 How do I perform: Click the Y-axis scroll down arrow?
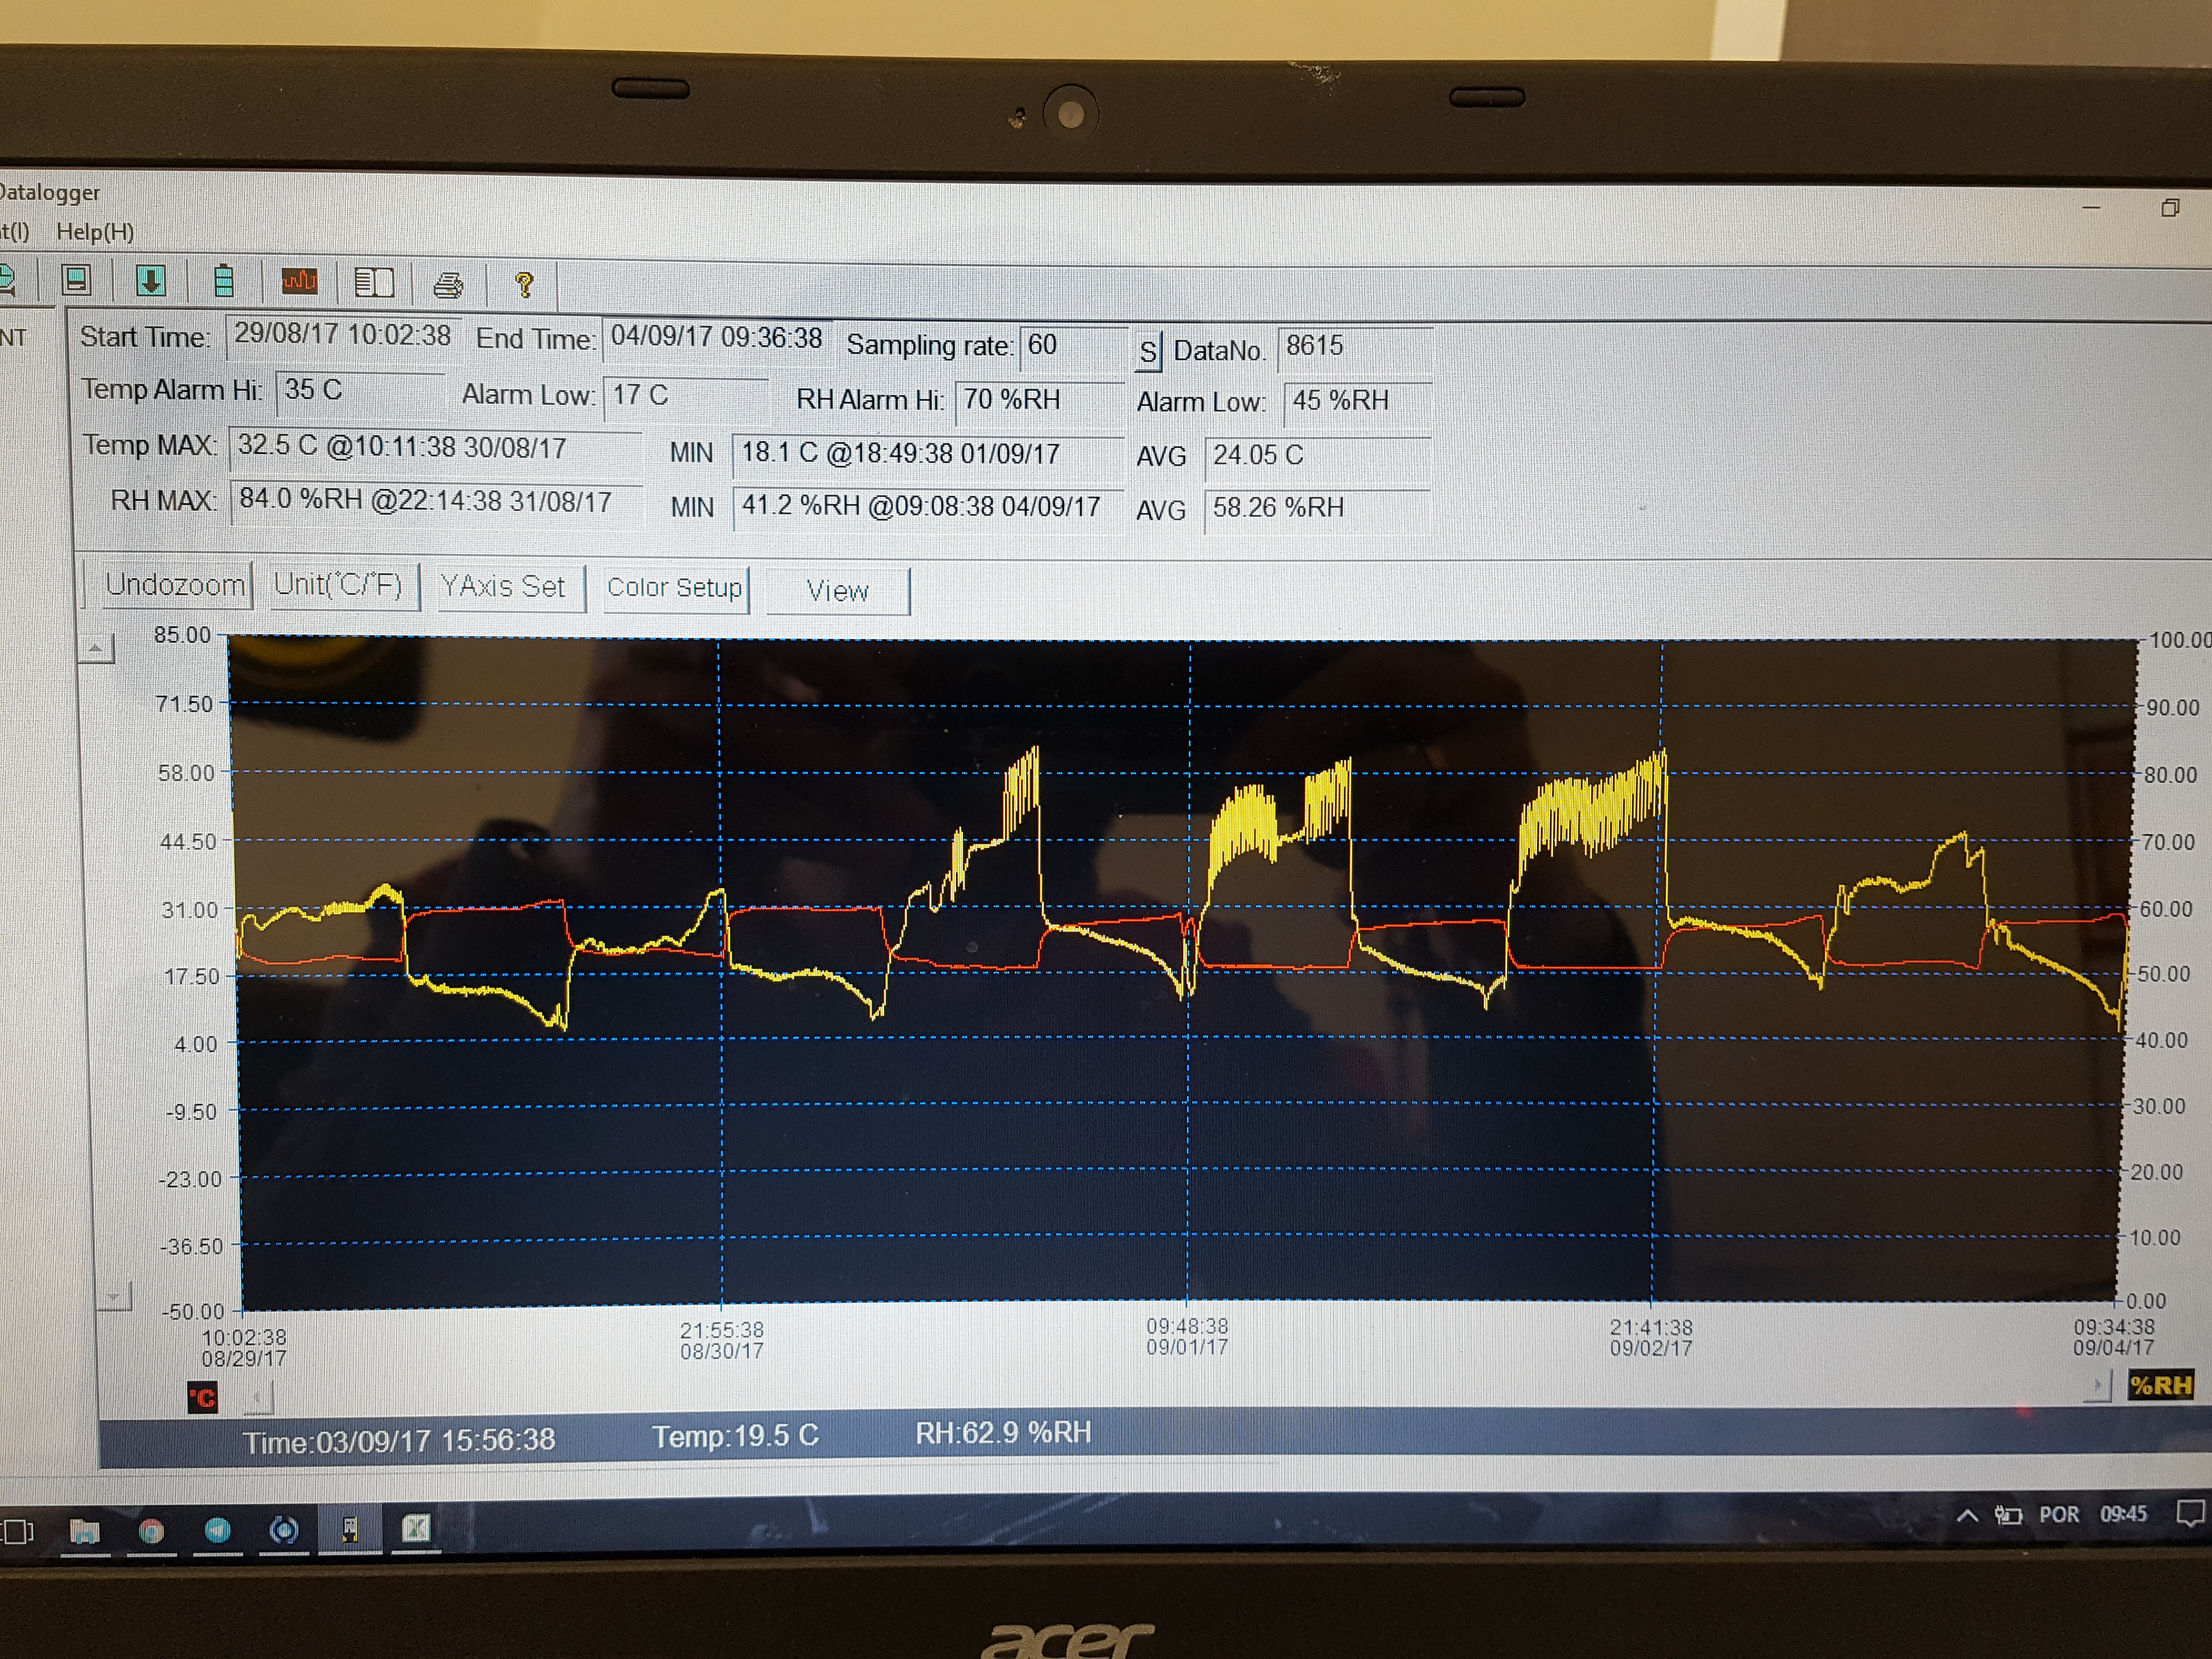[114, 1297]
